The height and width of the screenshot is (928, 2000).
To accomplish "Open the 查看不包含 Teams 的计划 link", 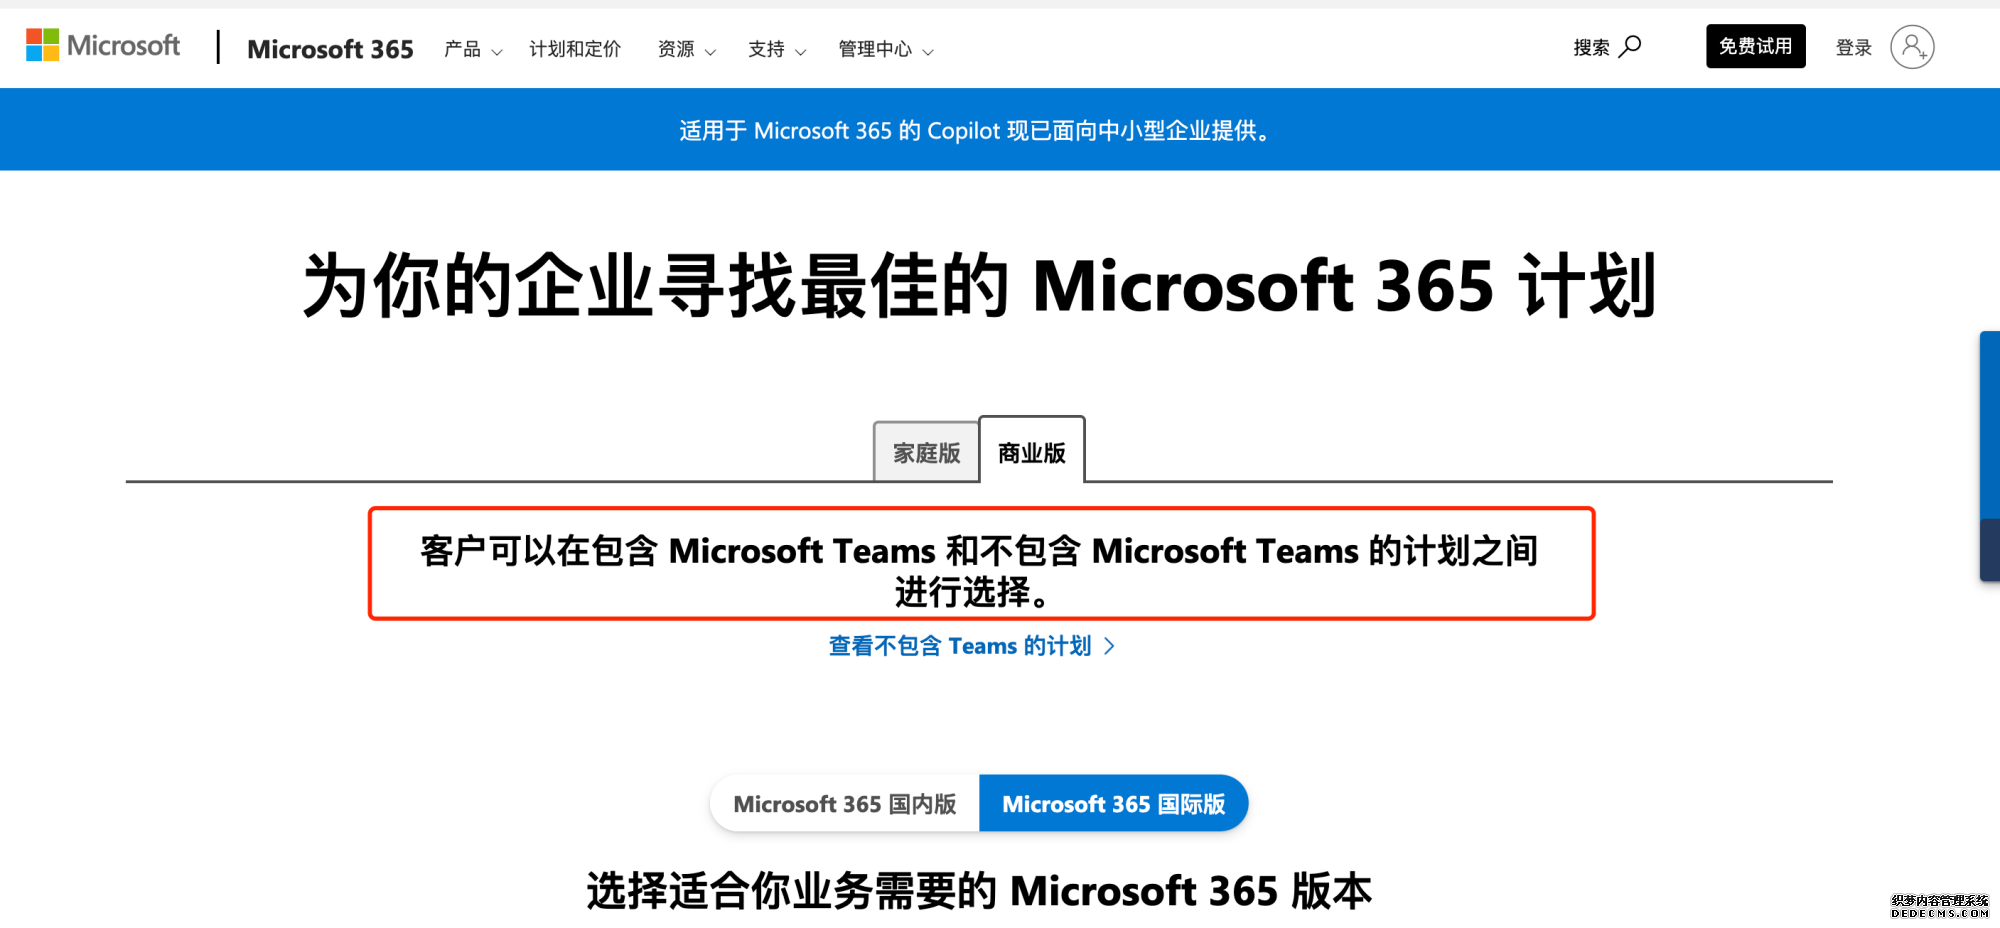I will (x=971, y=646).
